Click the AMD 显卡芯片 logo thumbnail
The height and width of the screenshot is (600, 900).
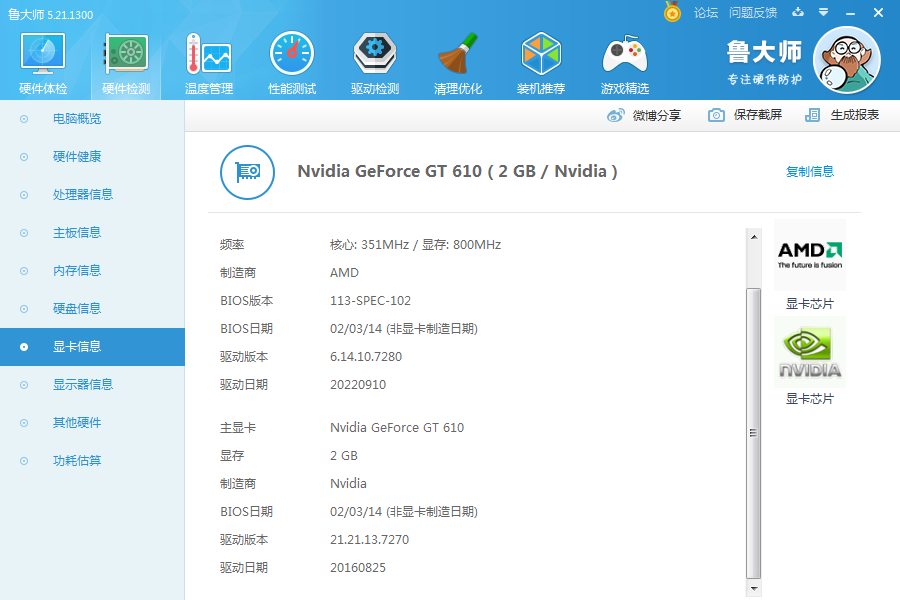(810, 255)
